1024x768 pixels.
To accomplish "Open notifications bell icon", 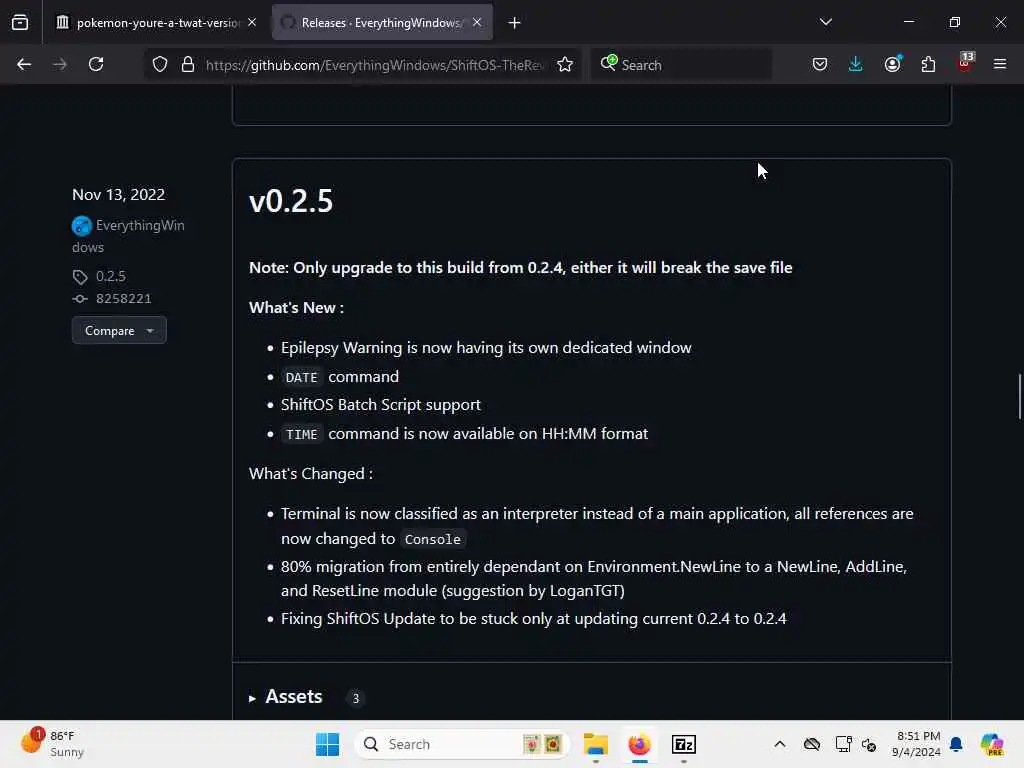I will point(956,744).
